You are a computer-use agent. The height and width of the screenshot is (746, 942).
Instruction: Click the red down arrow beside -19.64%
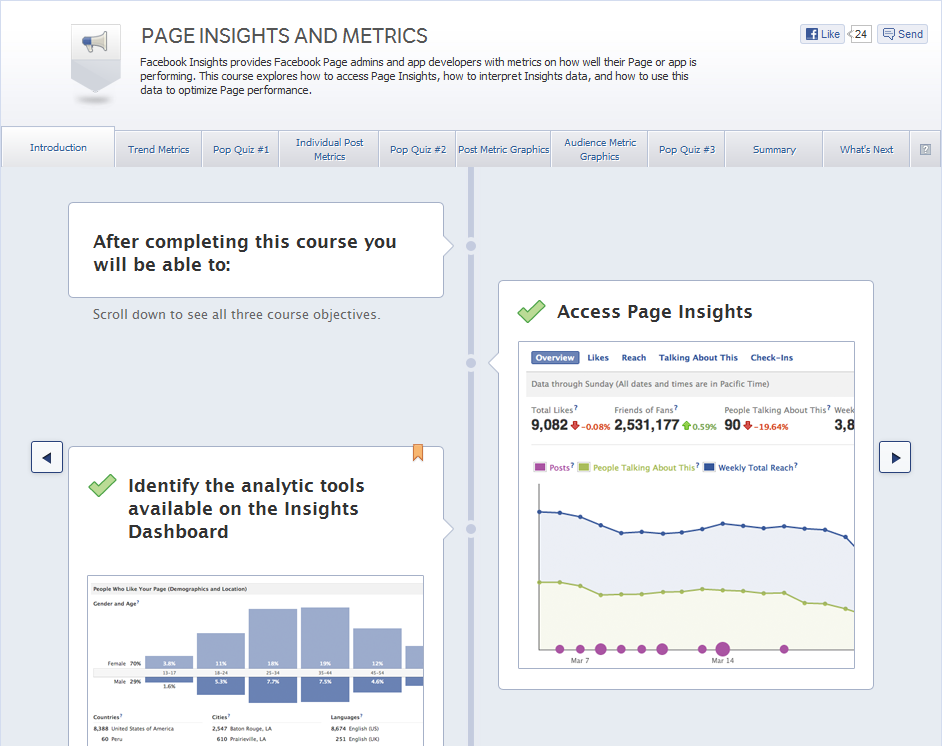click(747, 426)
